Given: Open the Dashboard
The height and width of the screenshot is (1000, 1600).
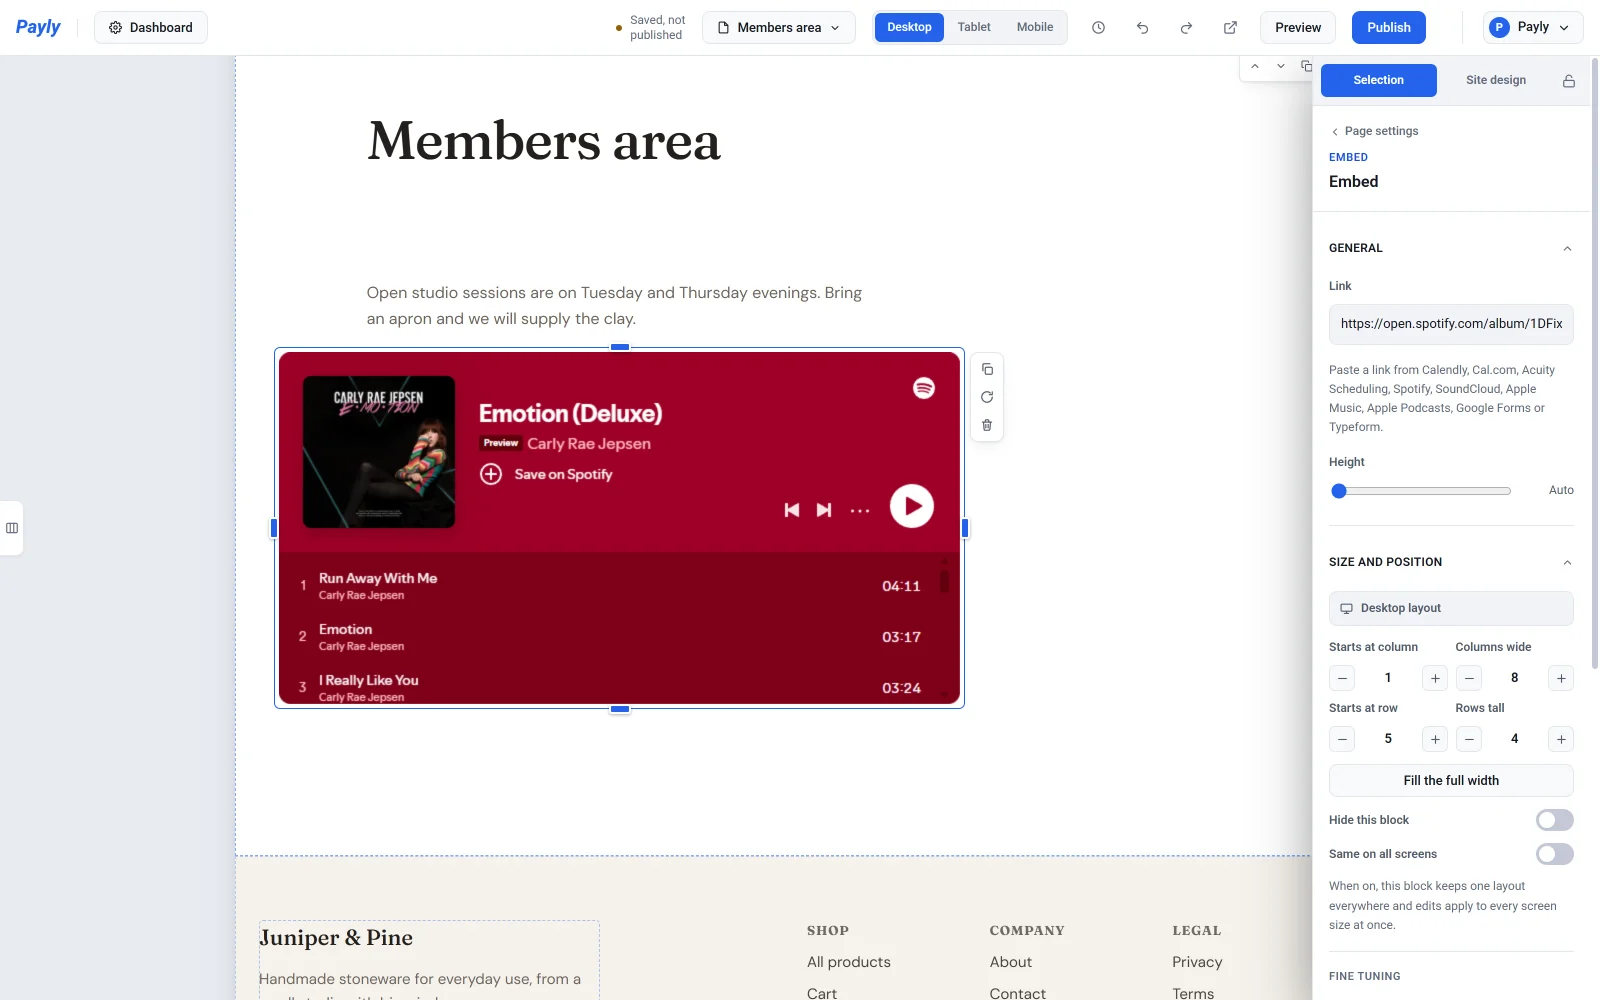Looking at the screenshot, I should (151, 28).
